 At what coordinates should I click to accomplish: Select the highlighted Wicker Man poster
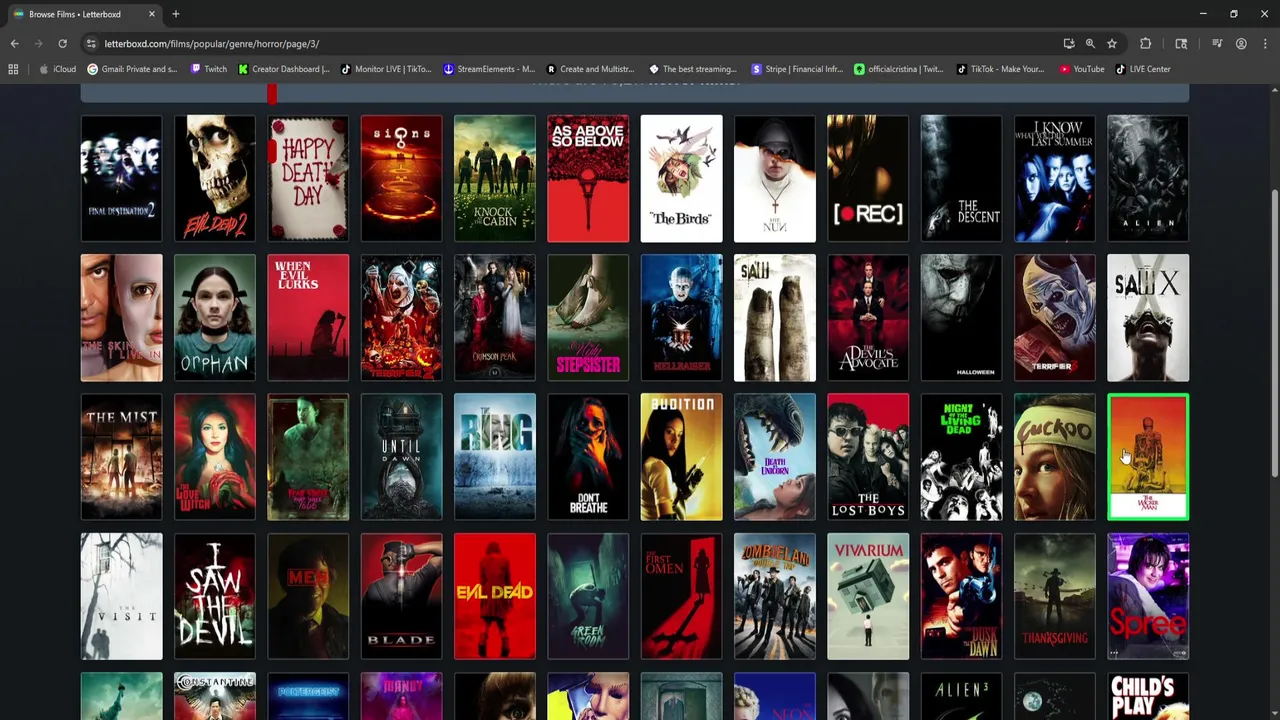pyautogui.click(x=1148, y=457)
